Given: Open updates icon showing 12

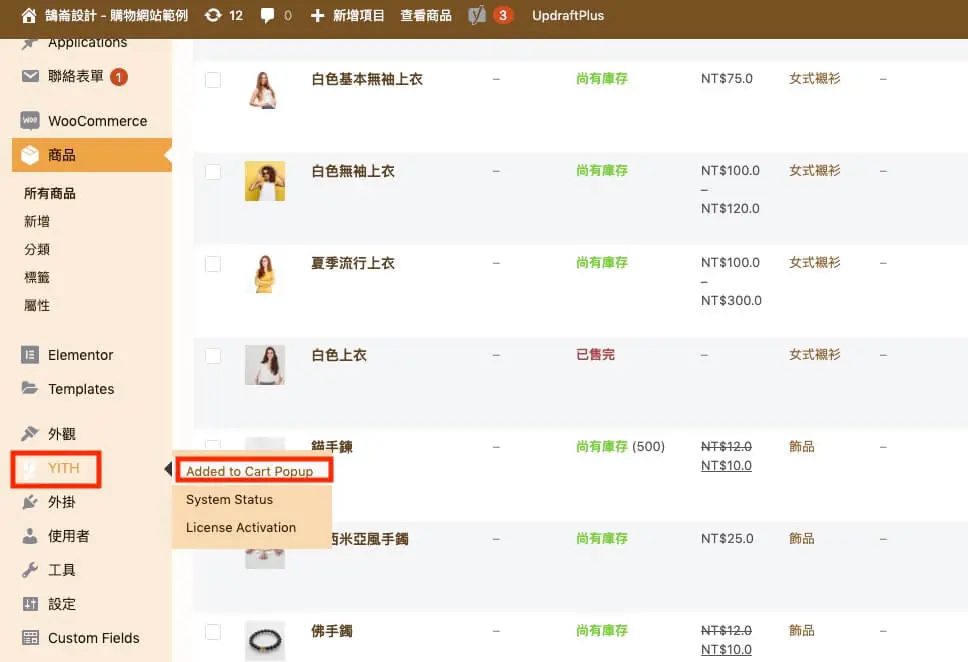Looking at the screenshot, I should (x=213, y=15).
